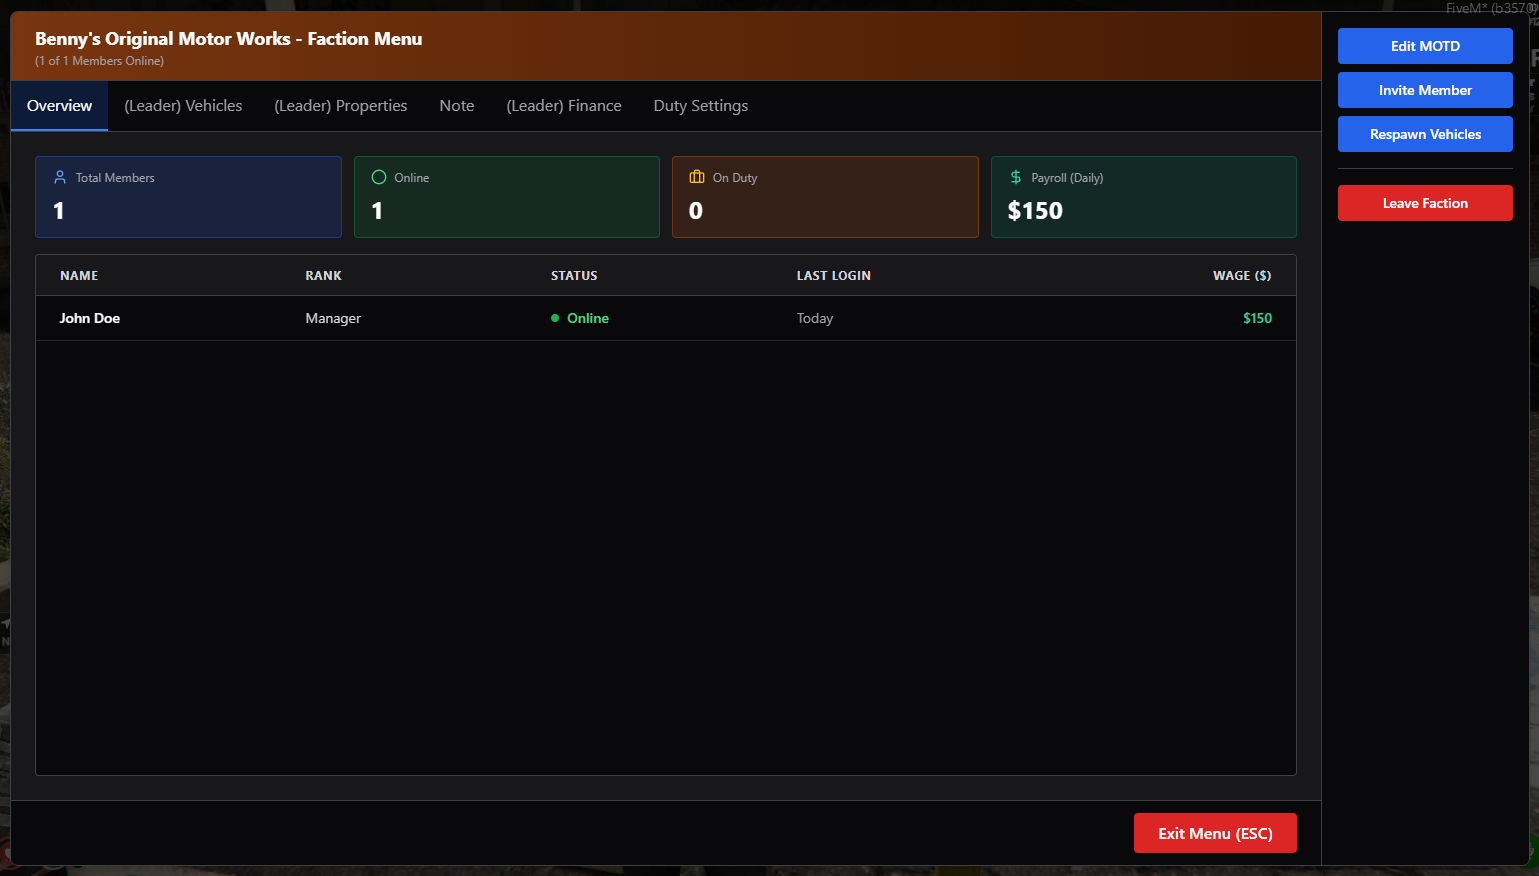The image size is (1539, 876).
Task: Click the Payroll dollar sign icon
Action: (1016, 177)
